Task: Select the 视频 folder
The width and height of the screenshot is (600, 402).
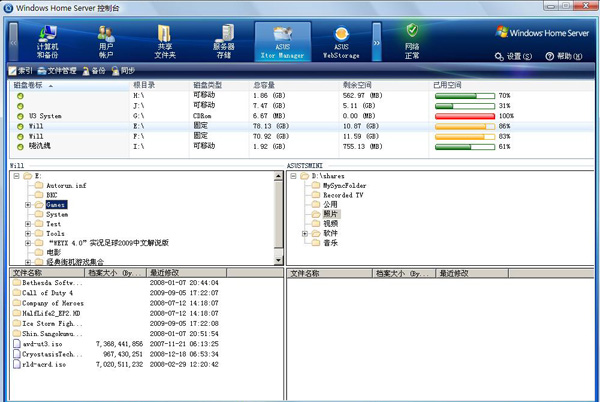Action: 324,224
